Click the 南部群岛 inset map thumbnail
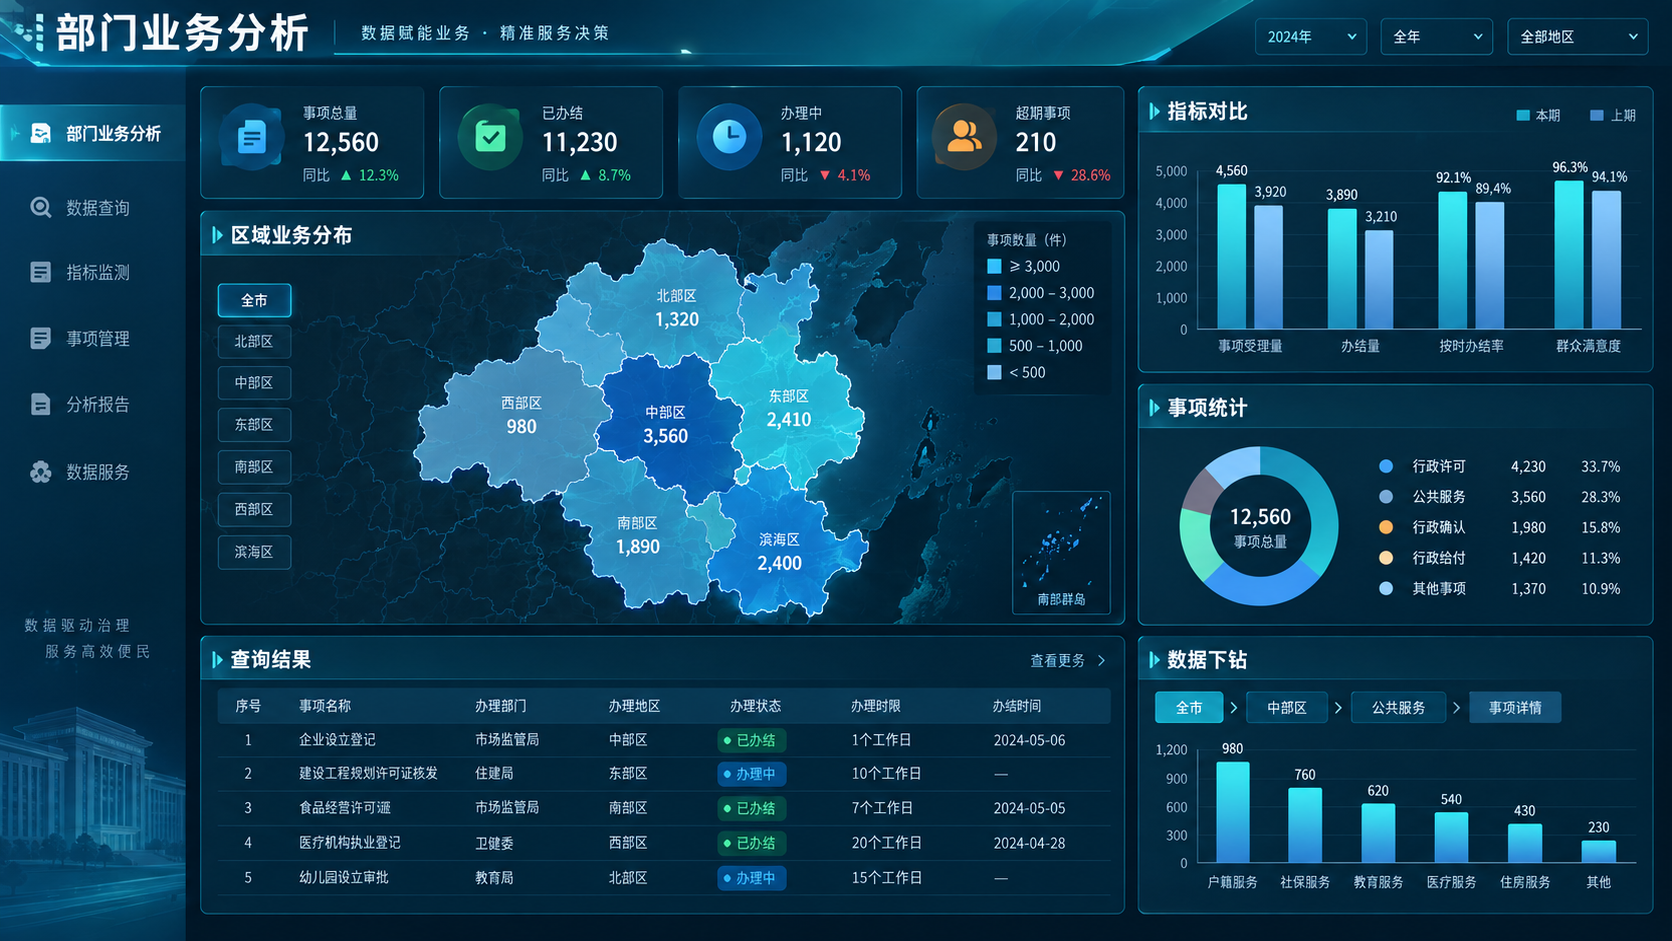Viewport: 1672px width, 941px height. point(1061,551)
